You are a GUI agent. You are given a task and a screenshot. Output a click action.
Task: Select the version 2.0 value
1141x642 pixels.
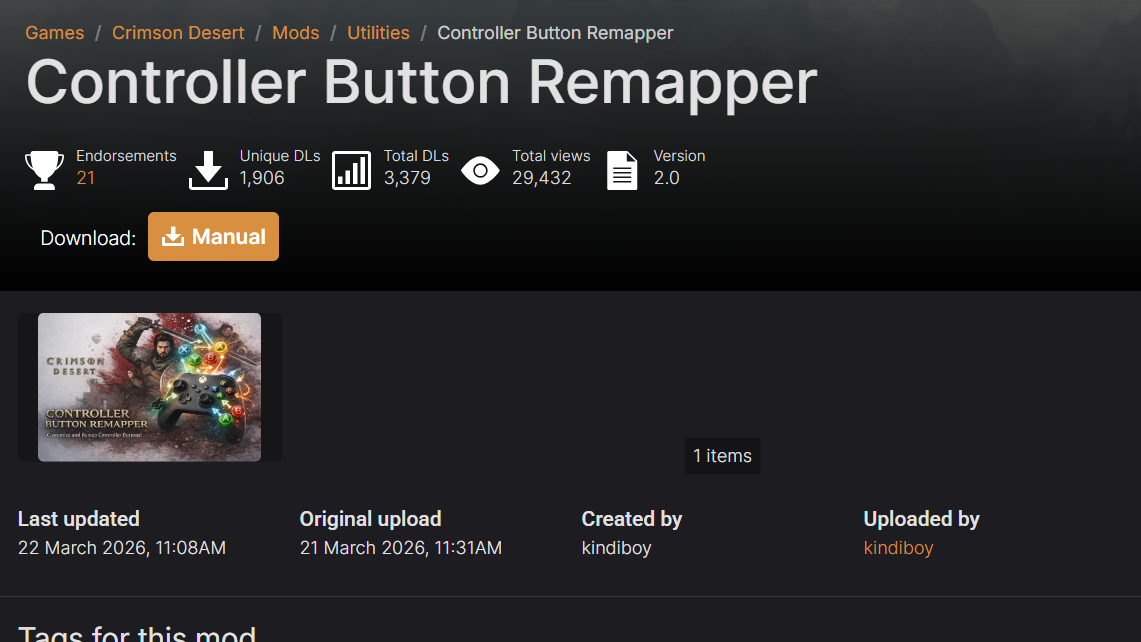pos(666,178)
